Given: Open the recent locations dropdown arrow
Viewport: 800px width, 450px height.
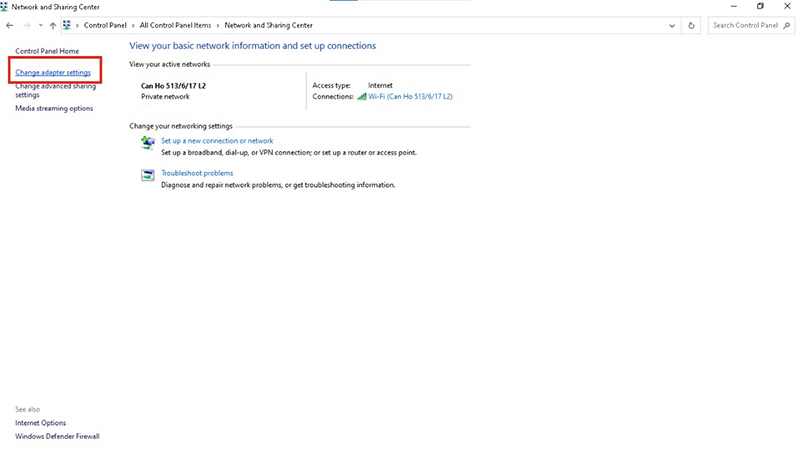Looking at the screenshot, I should tap(40, 25).
